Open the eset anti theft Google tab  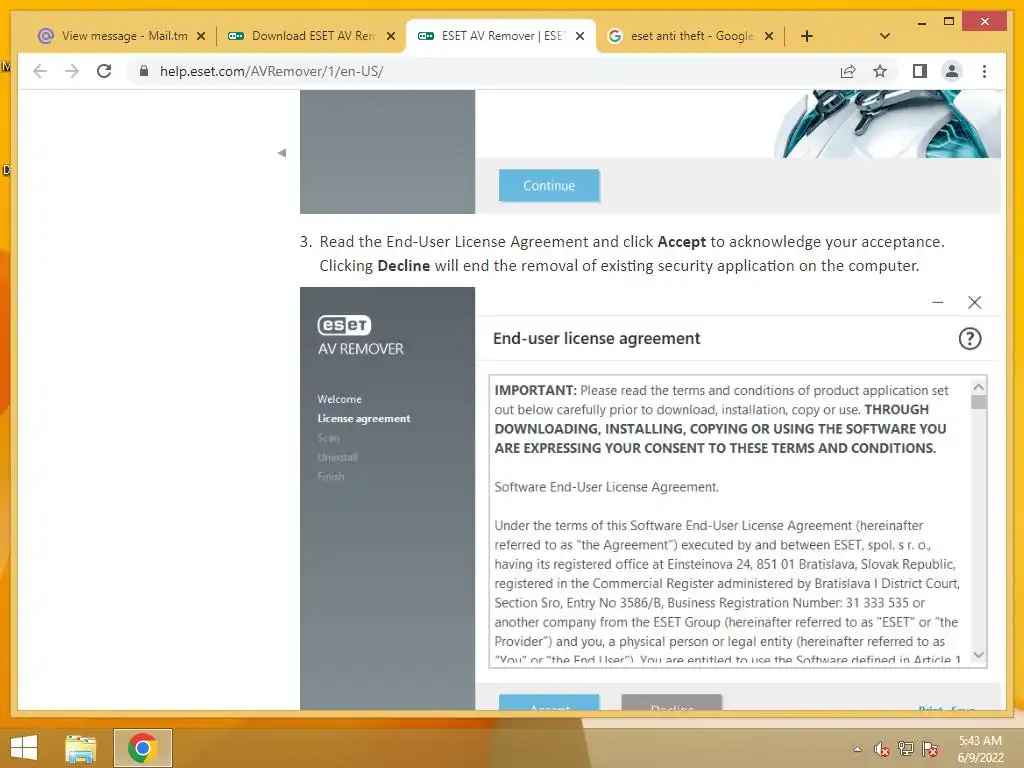pyautogui.click(x=691, y=36)
